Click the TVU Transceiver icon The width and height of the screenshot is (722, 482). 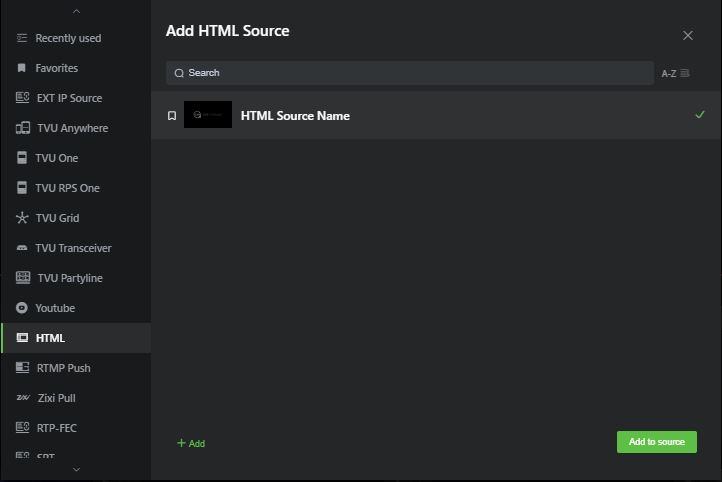[x=22, y=248]
